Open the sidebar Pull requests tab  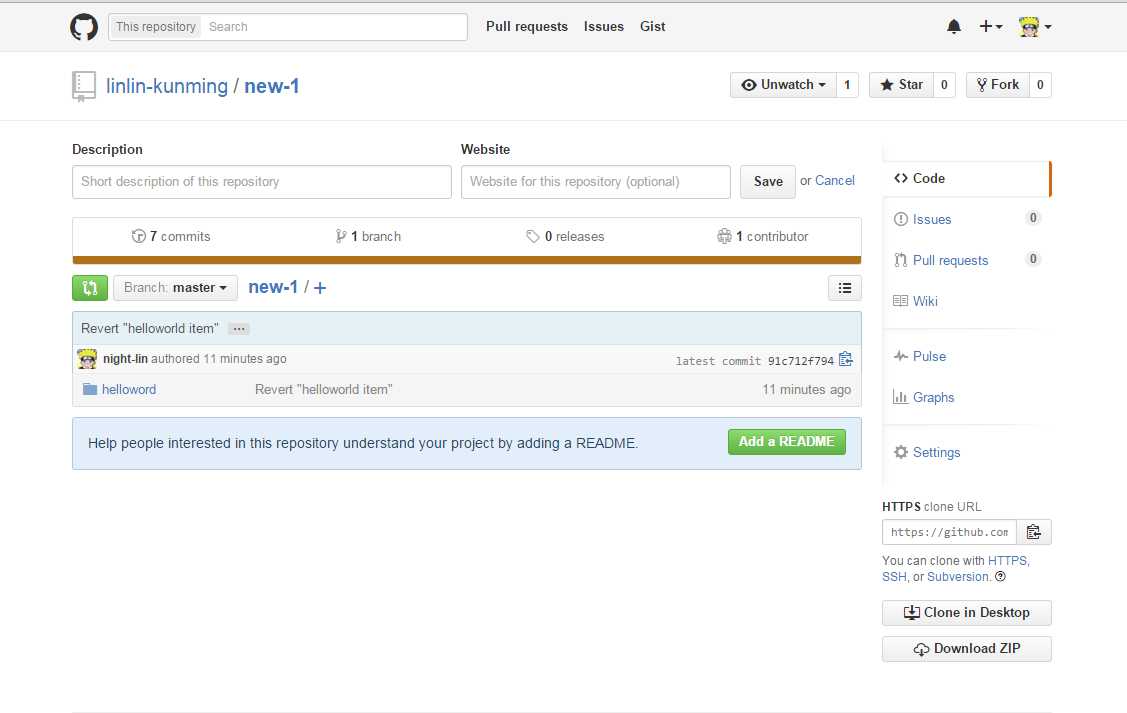pyautogui.click(x=967, y=260)
